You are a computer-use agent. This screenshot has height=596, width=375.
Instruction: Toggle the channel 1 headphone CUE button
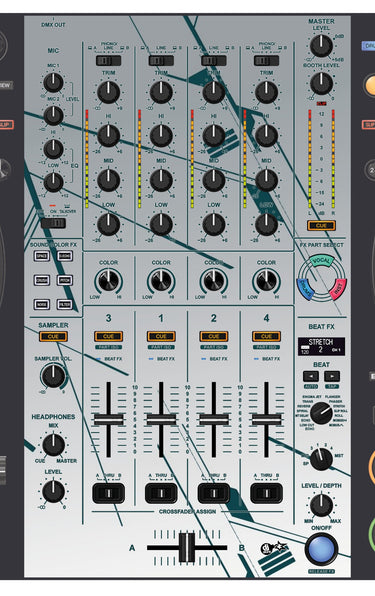[x=161, y=336]
